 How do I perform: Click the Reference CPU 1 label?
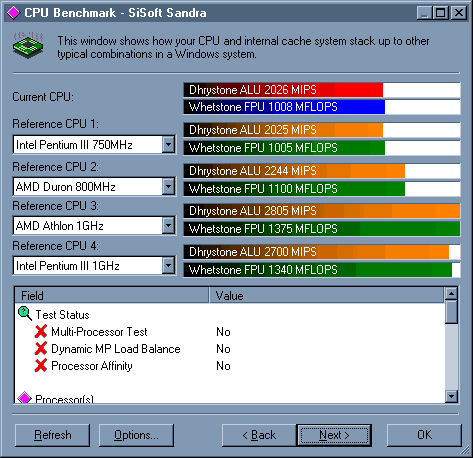[55, 124]
